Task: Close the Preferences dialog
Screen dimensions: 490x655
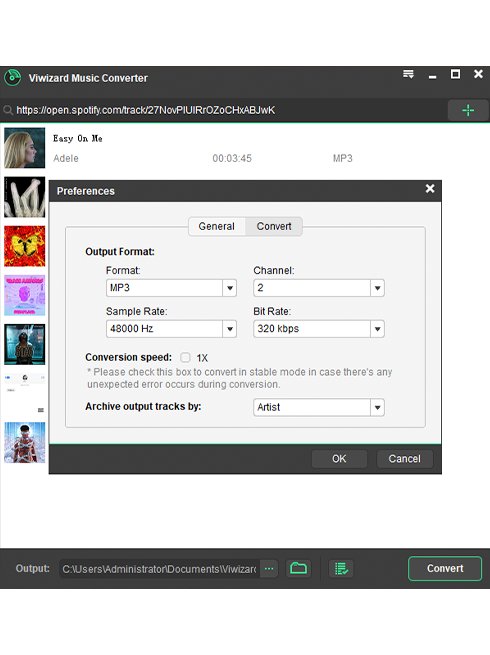Action: coord(430,189)
